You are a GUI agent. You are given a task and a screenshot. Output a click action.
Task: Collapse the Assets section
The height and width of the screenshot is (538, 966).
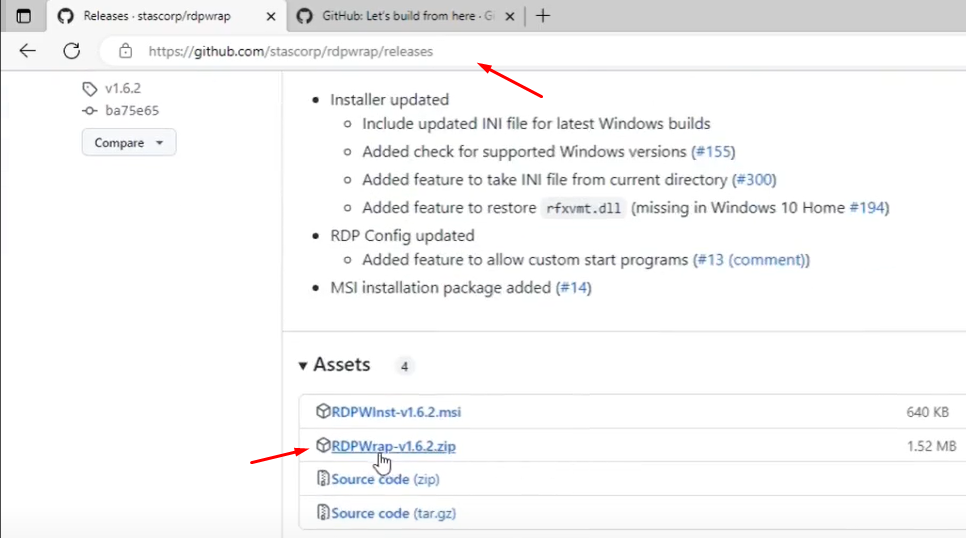coord(335,365)
